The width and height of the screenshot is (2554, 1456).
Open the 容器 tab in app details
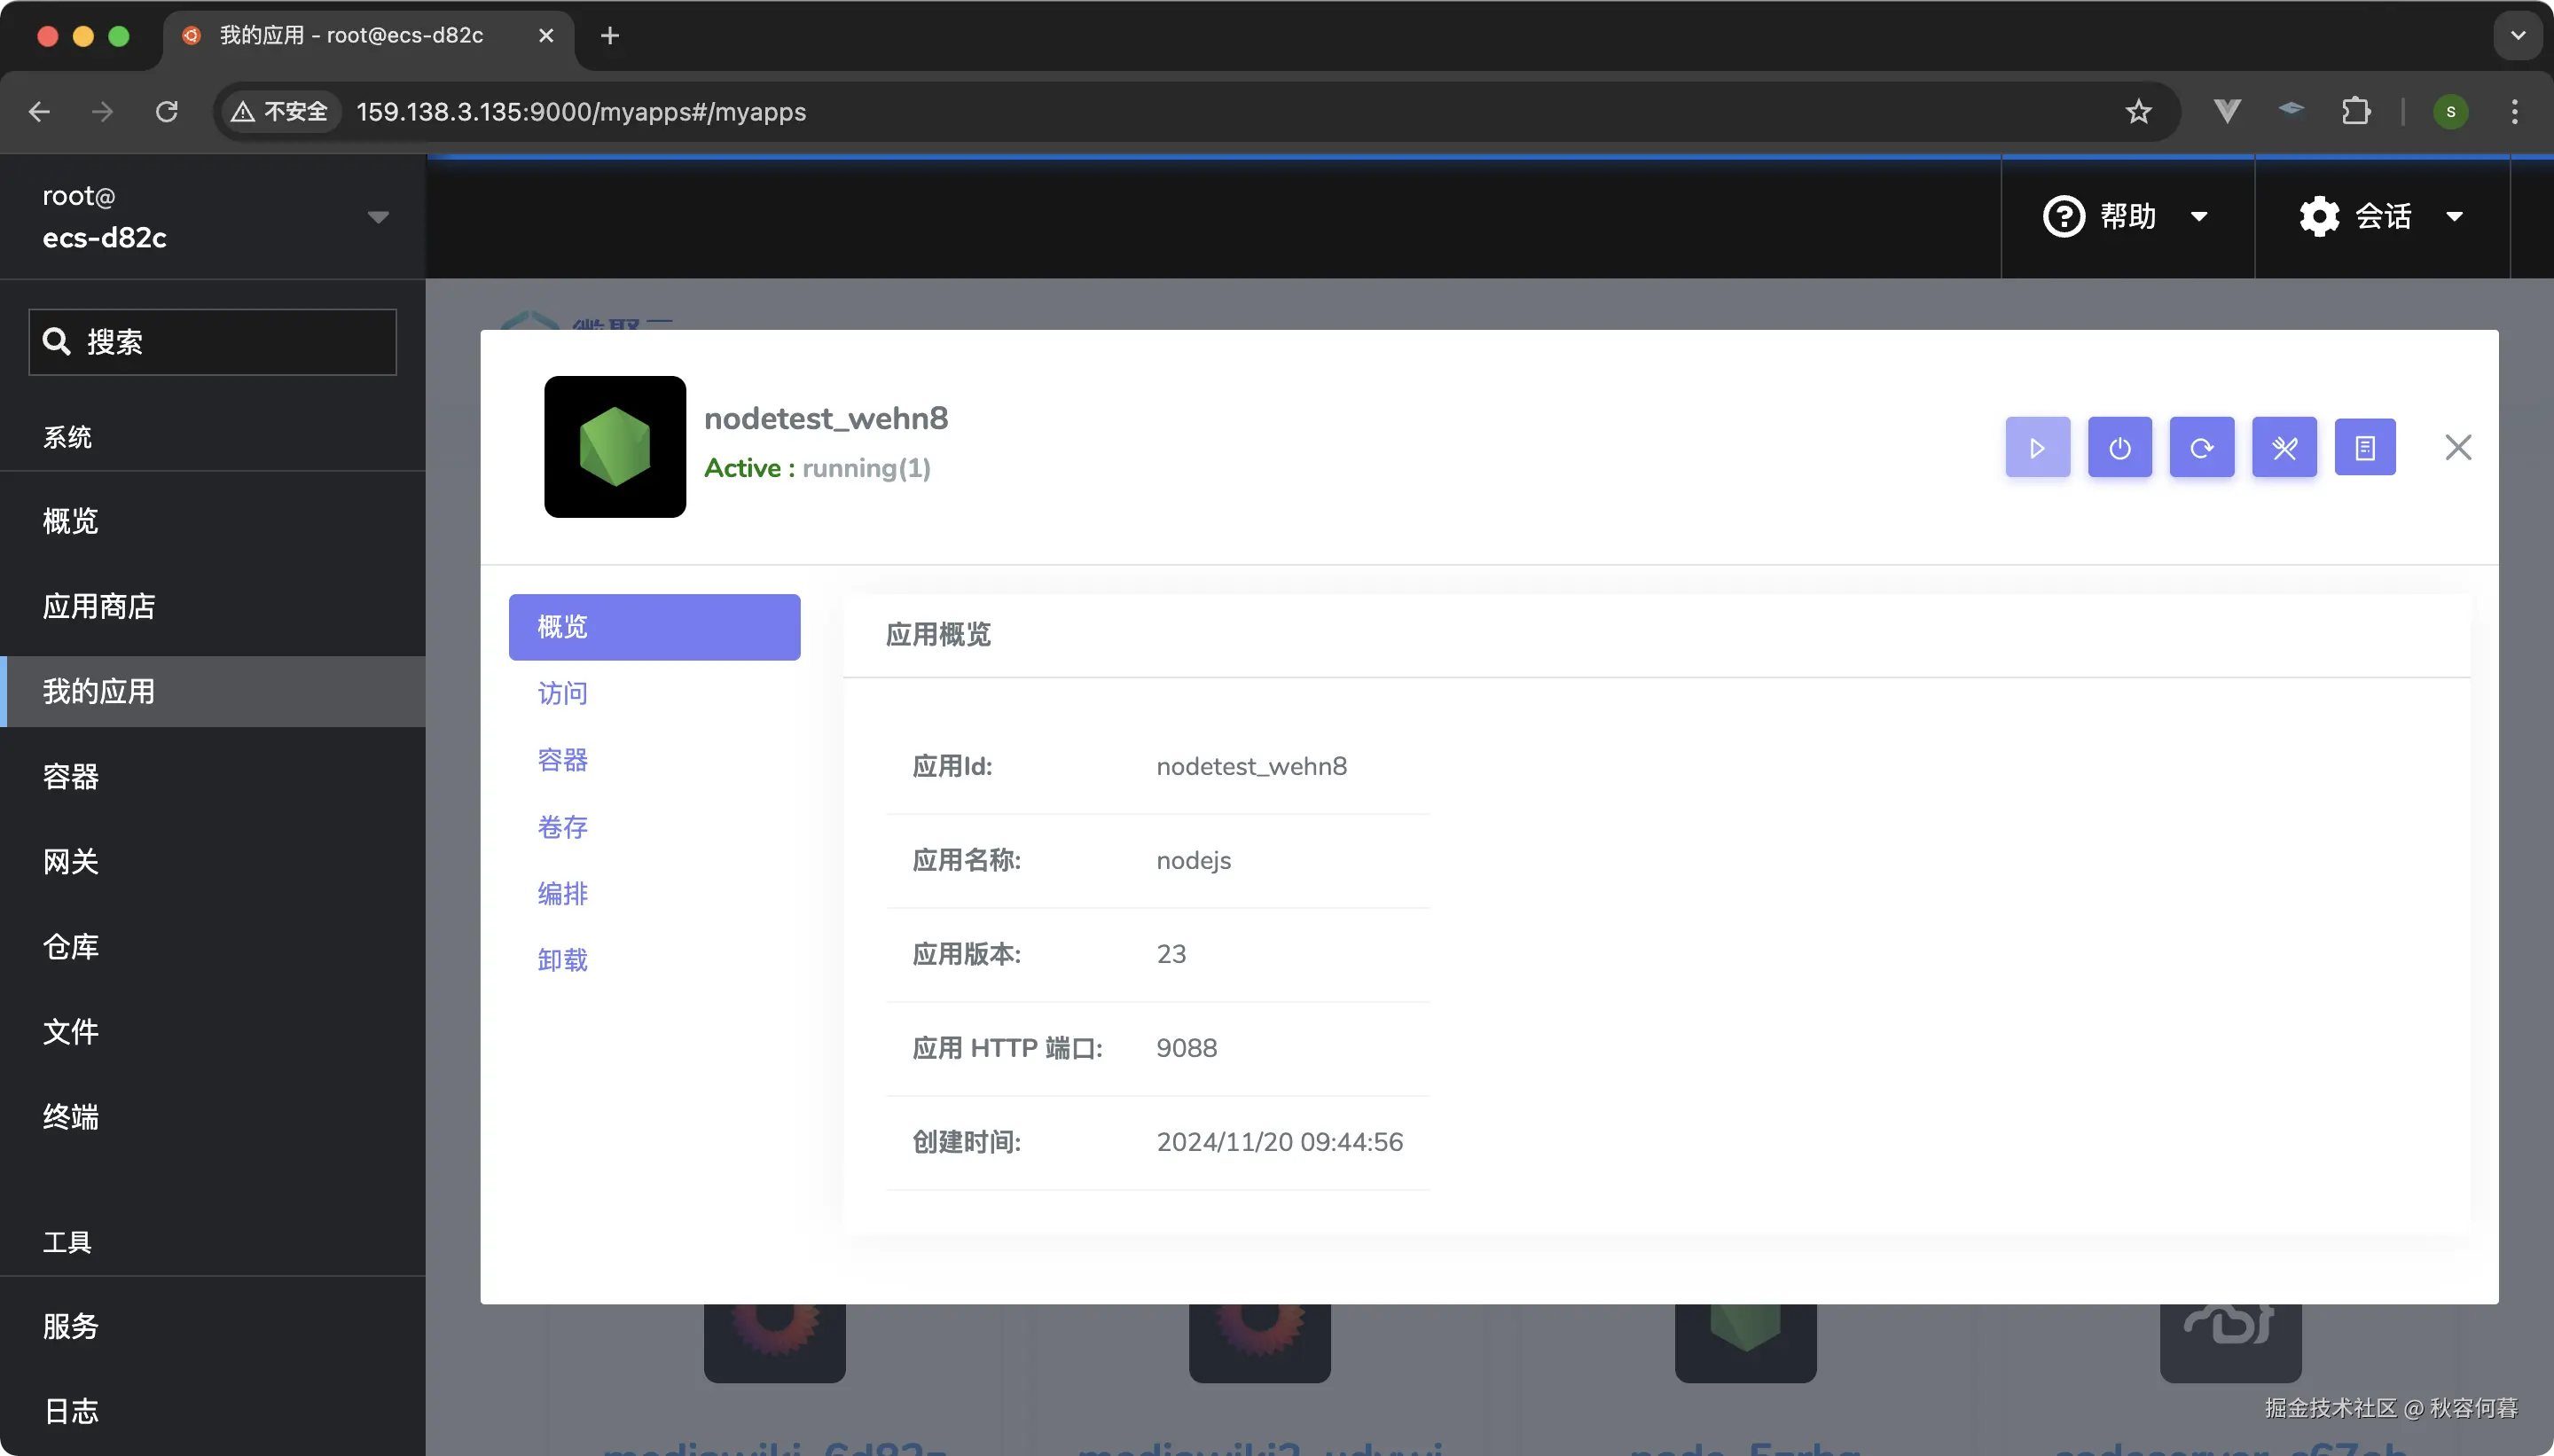click(x=562, y=760)
